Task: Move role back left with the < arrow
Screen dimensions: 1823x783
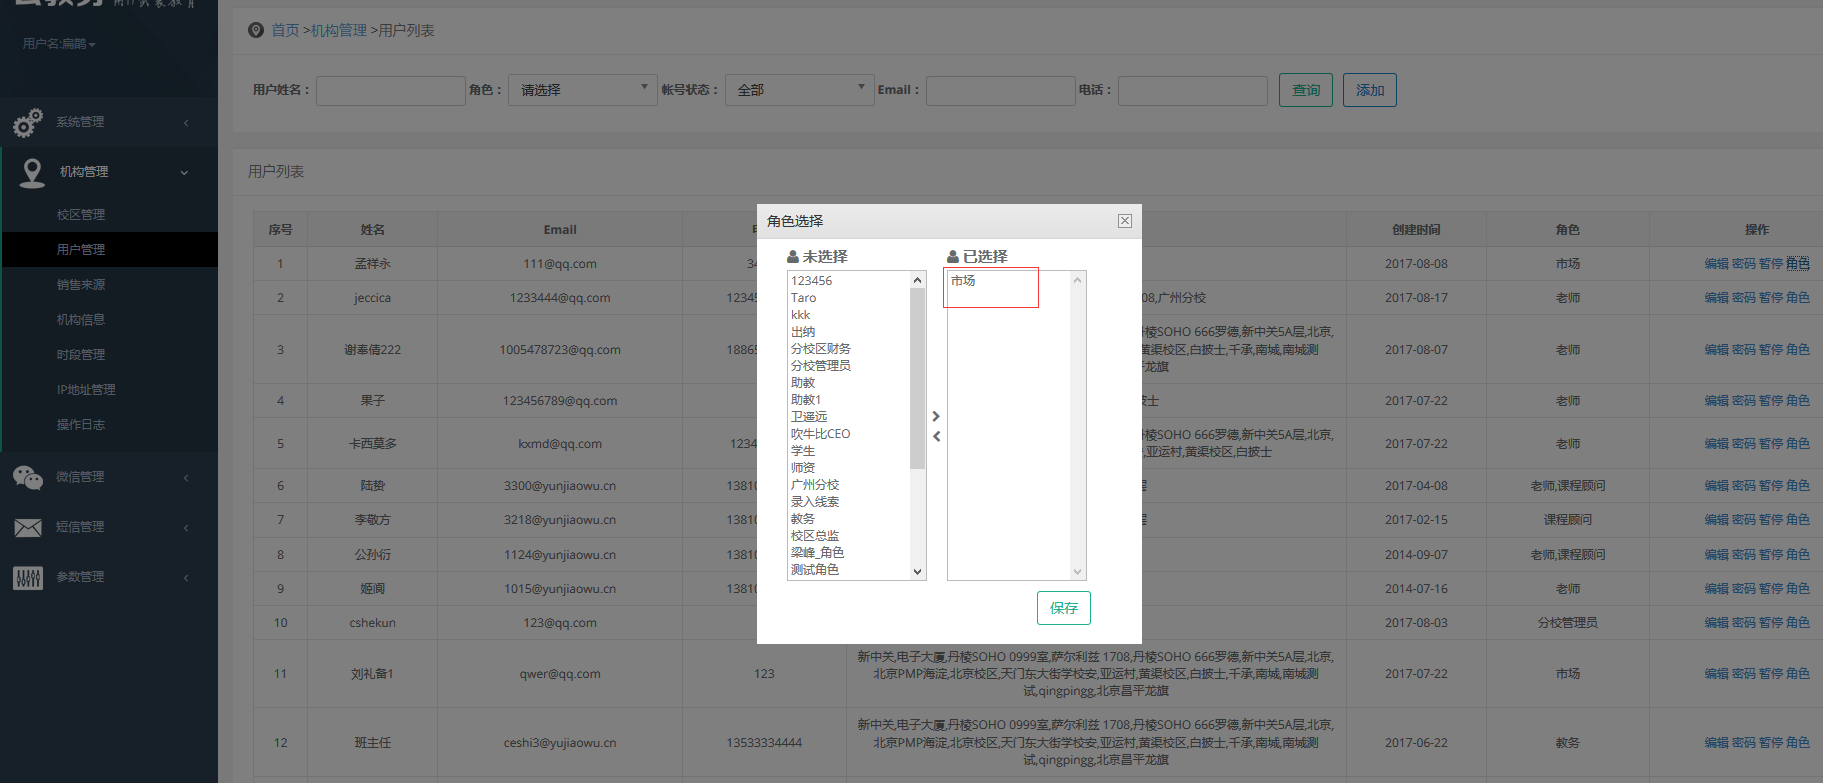Action: tap(936, 436)
